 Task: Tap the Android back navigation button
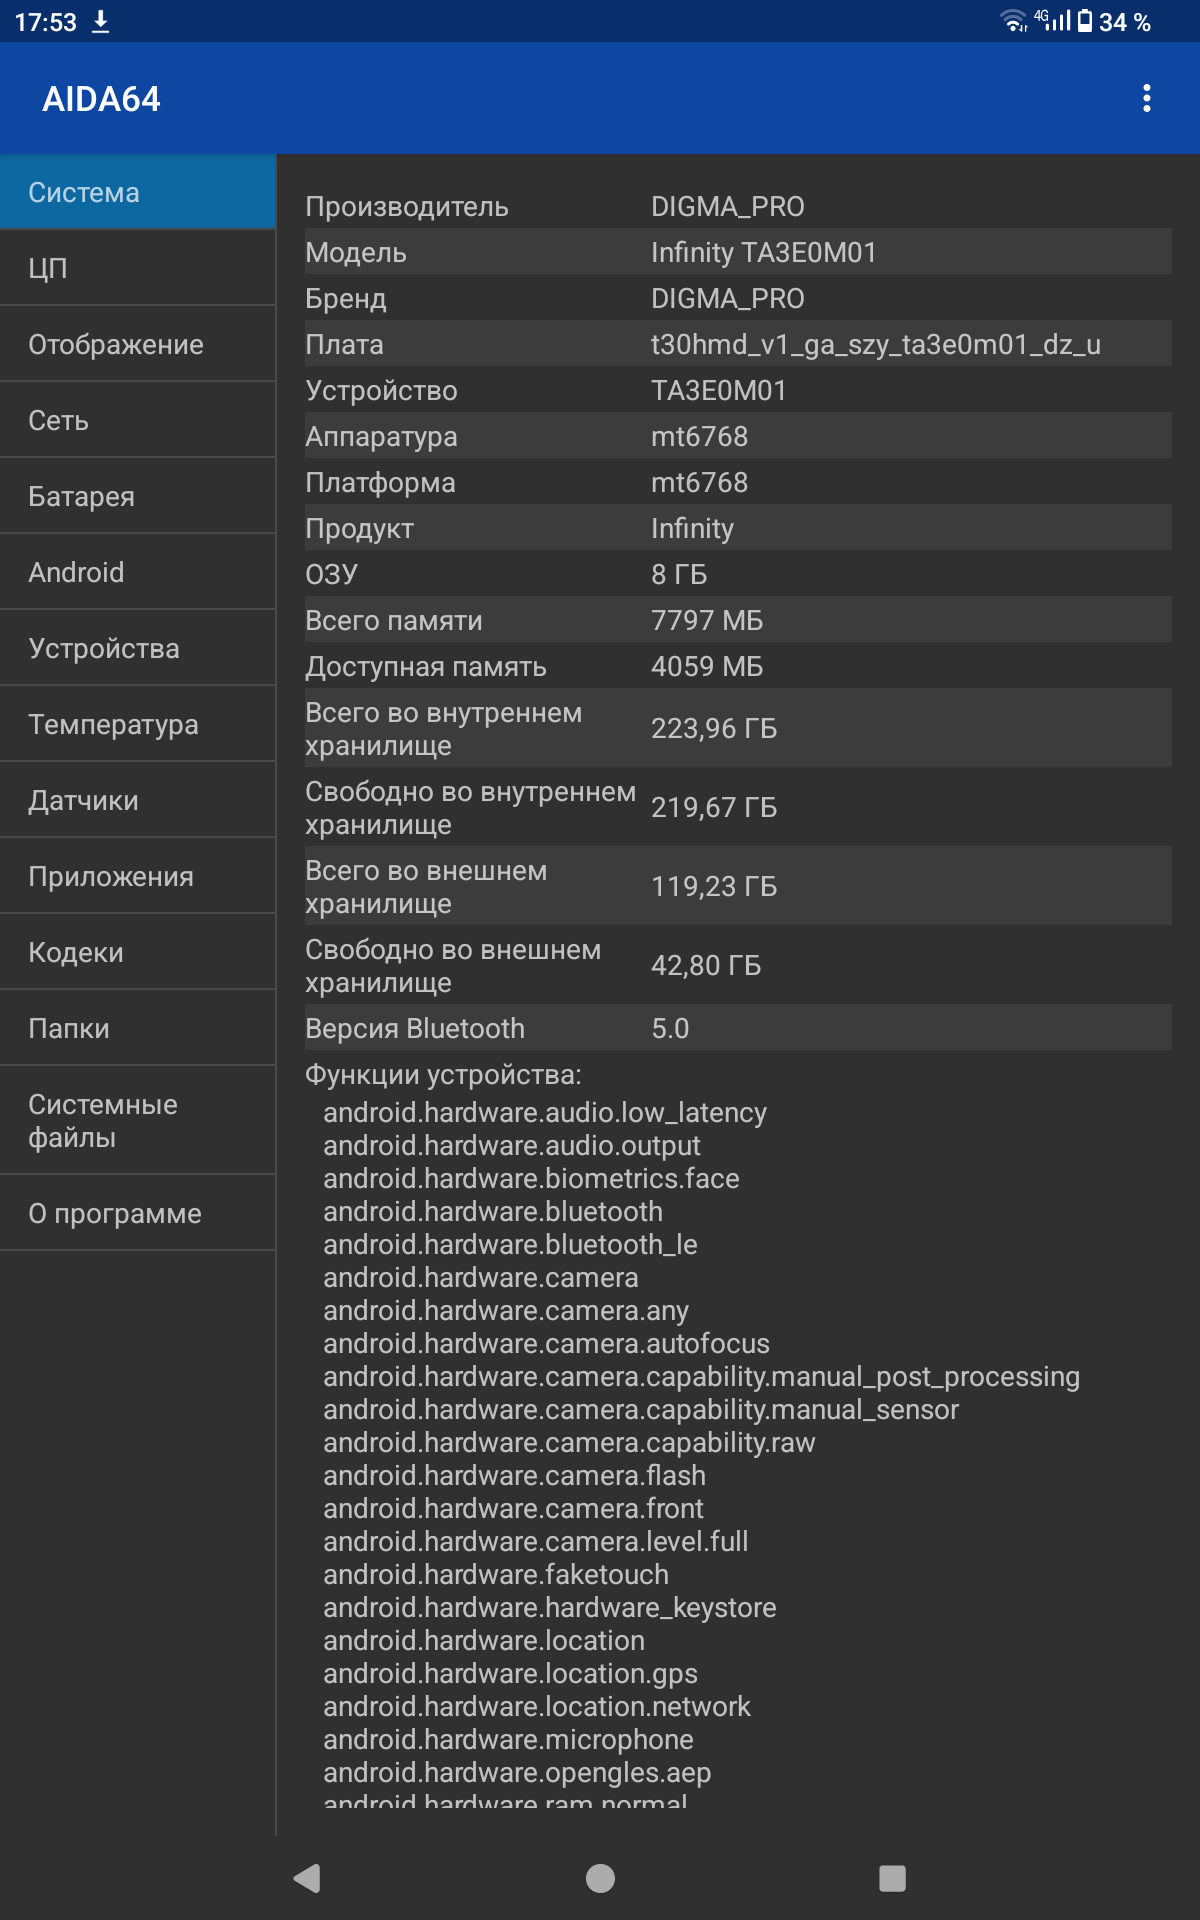307,1878
